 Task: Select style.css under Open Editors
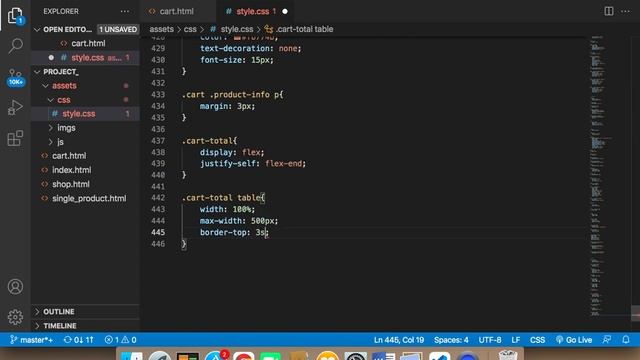coord(87,58)
